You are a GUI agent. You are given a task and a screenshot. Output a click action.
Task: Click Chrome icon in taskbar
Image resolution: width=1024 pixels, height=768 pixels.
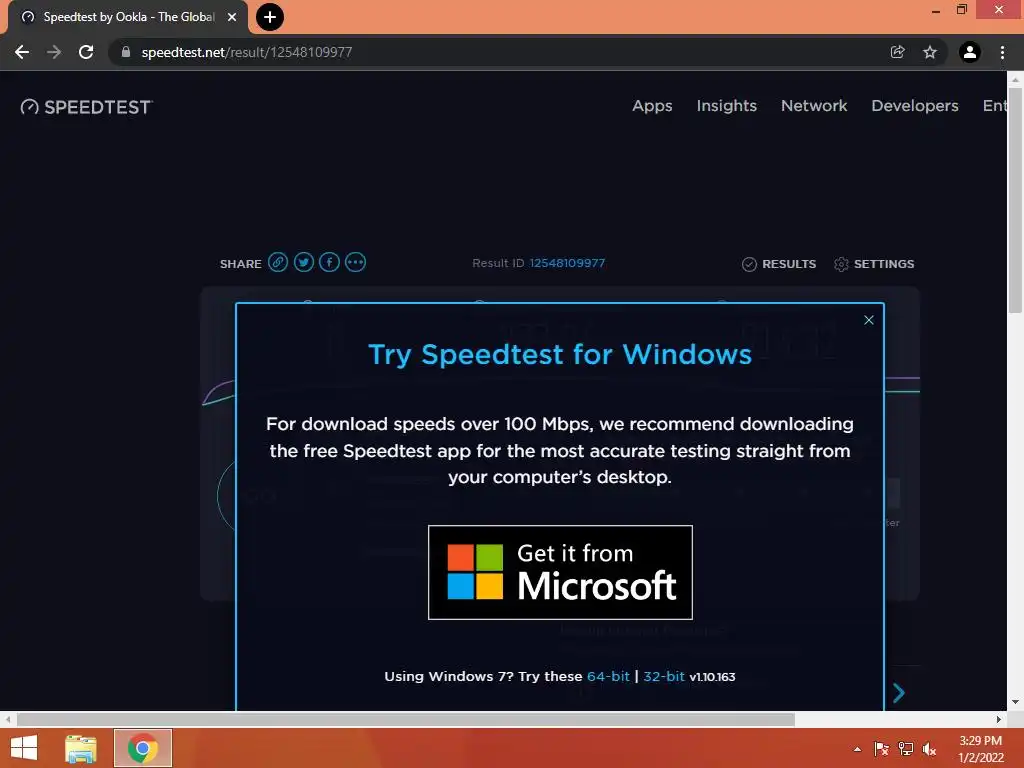click(142, 748)
